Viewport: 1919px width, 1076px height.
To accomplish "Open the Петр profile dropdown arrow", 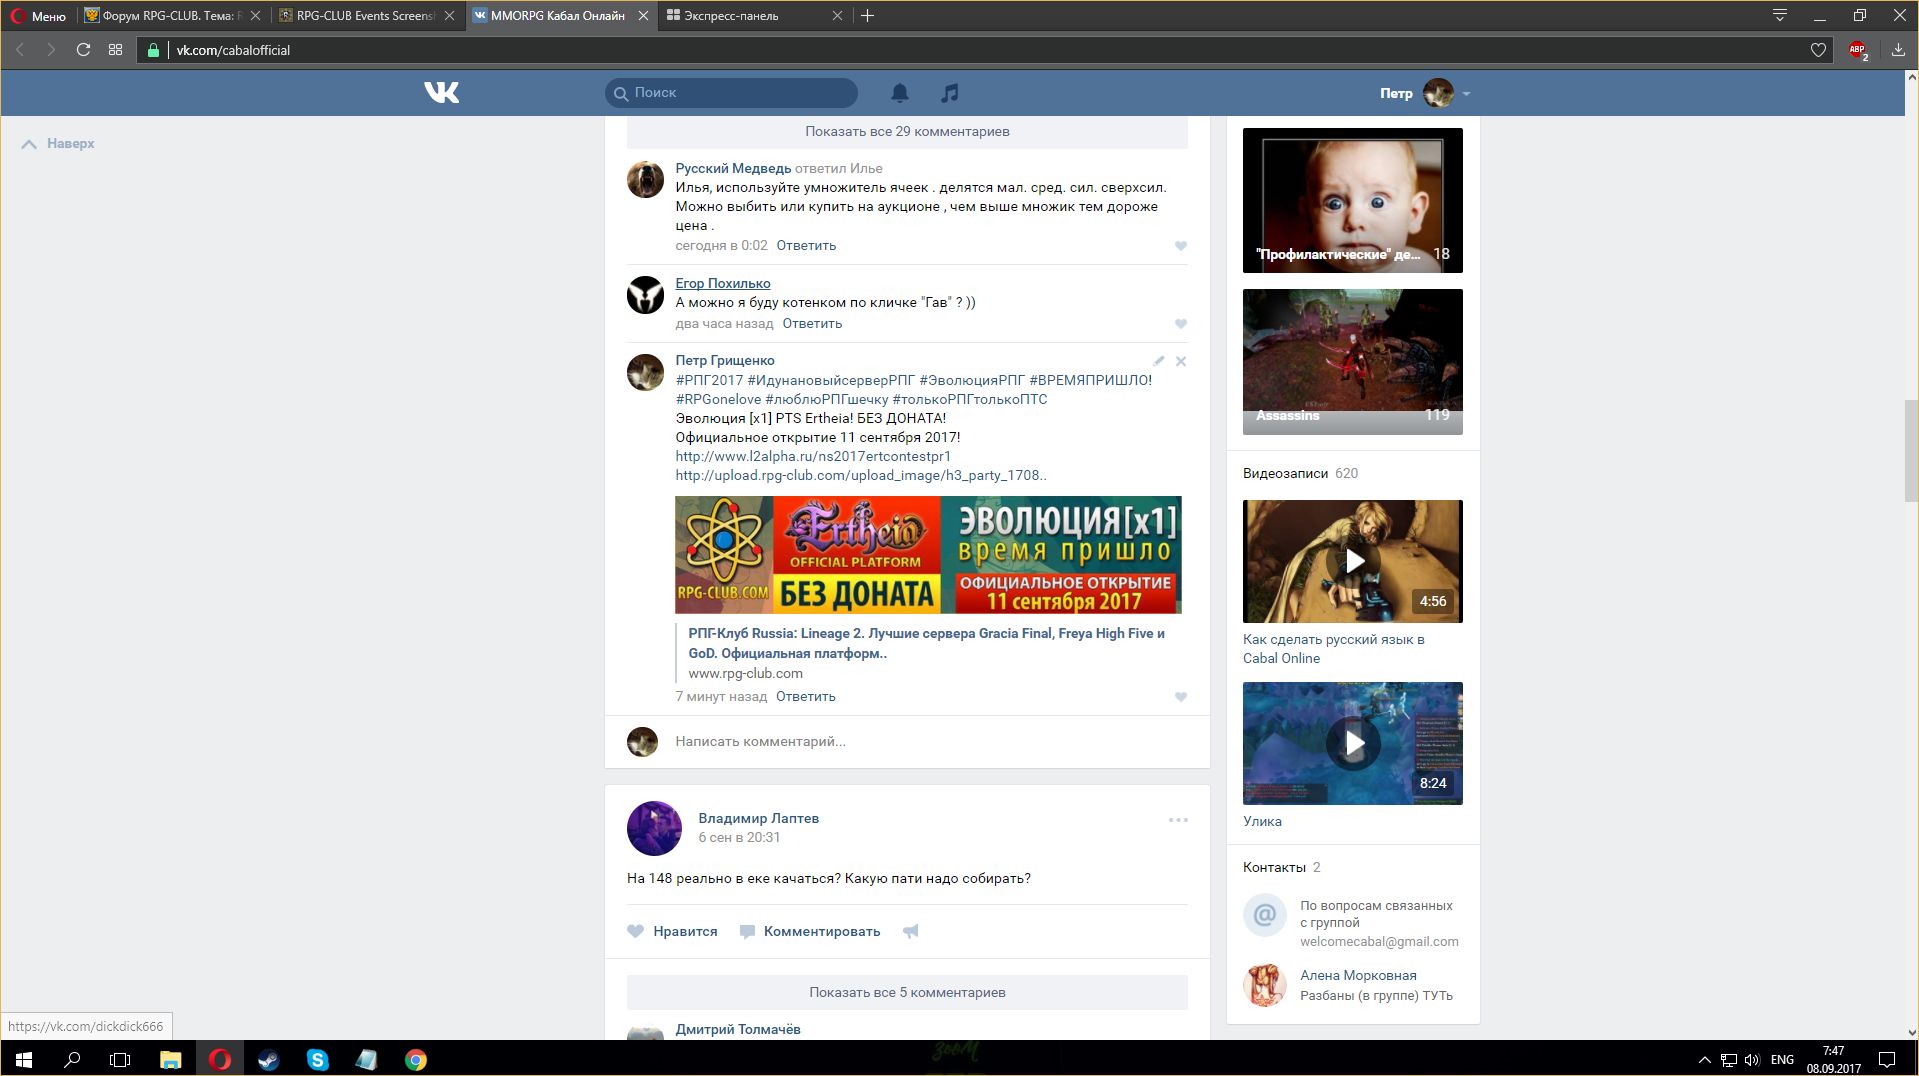I will (1466, 94).
